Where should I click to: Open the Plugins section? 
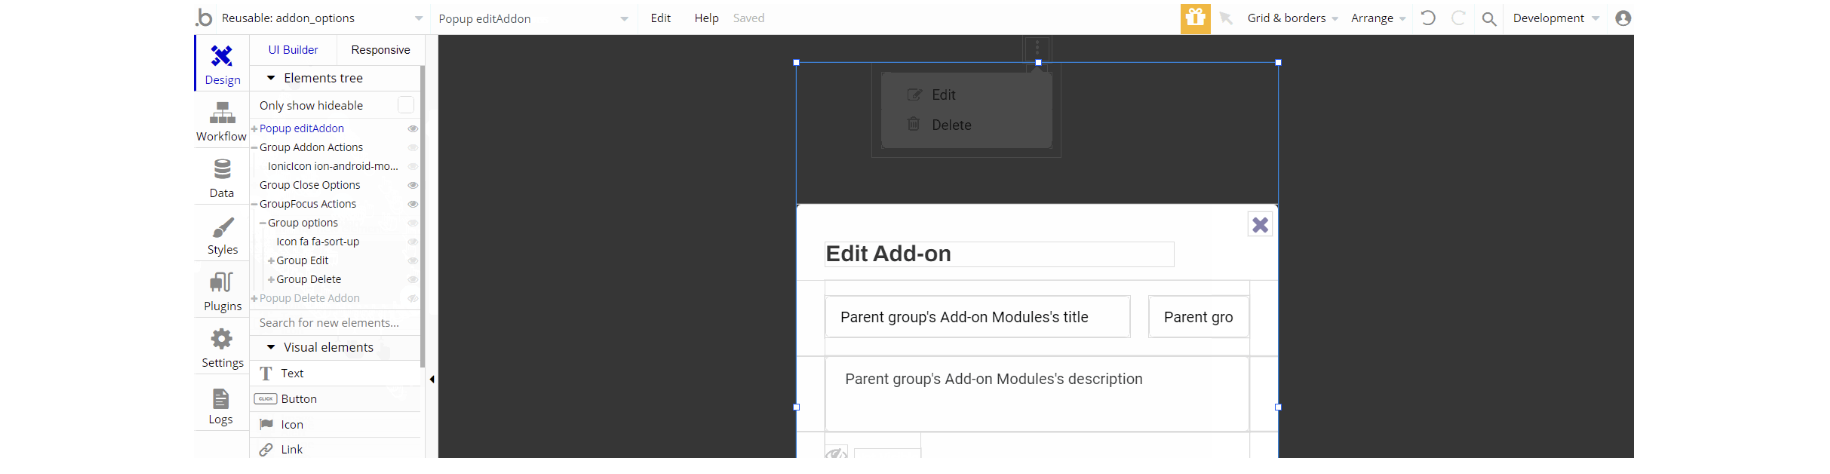point(222,290)
